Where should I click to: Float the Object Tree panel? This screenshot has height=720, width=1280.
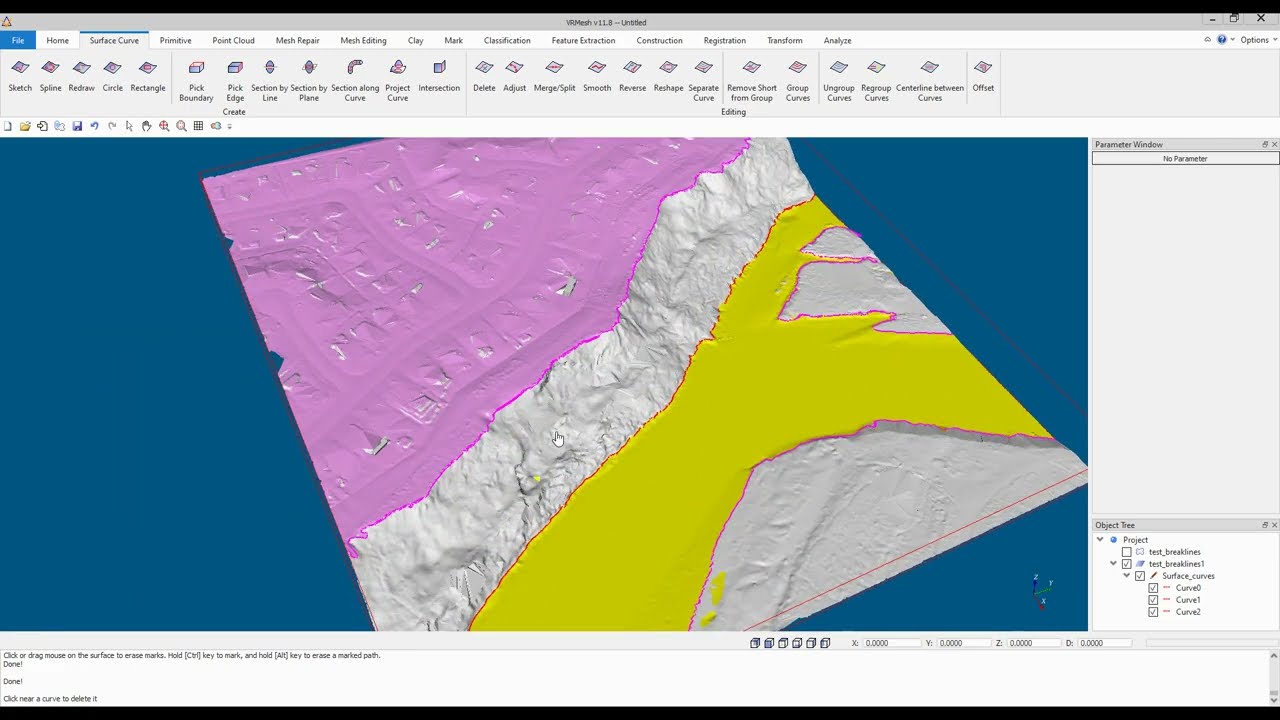(1264, 525)
